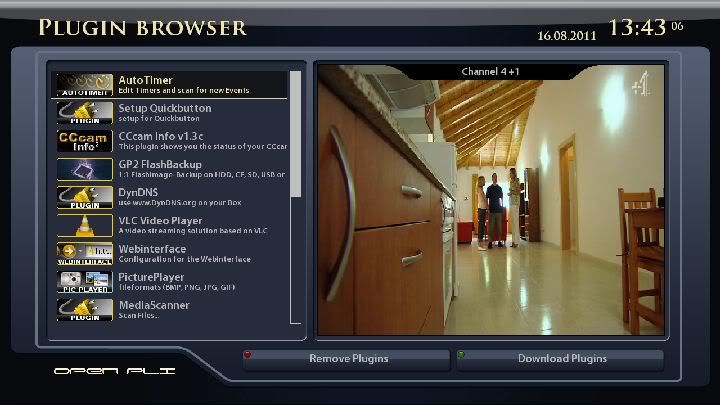This screenshot has height=405, width=720.
Task: Click the Channel 4+1 title label
Action: (x=490, y=72)
